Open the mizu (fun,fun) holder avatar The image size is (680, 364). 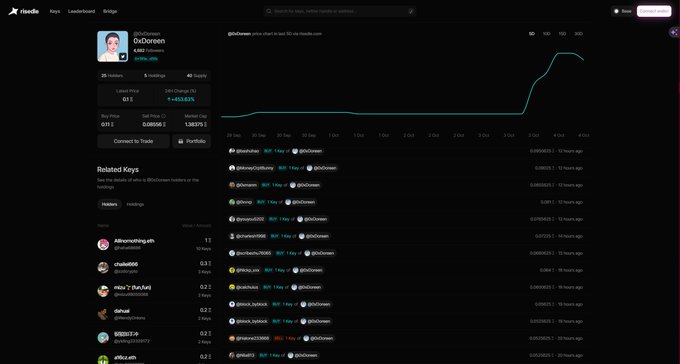pyautogui.click(x=103, y=291)
